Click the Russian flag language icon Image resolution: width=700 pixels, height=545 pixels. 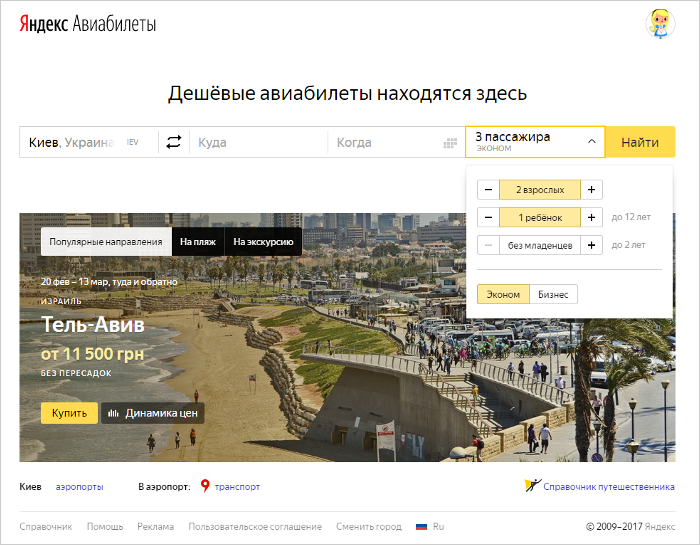(x=421, y=527)
